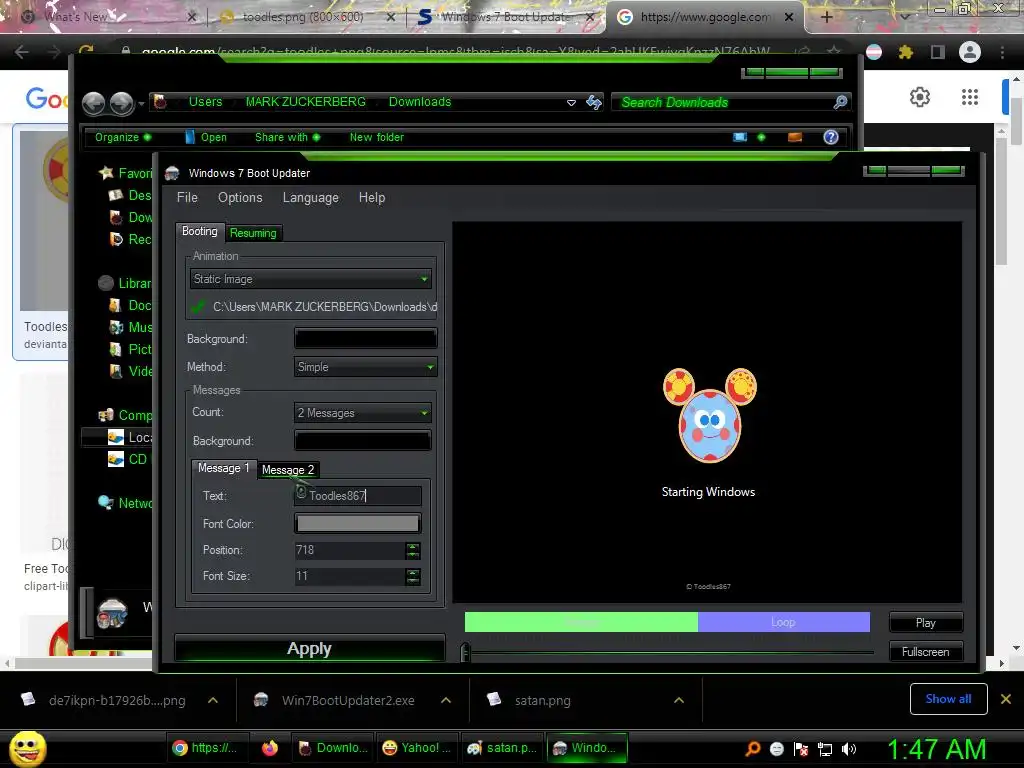This screenshot has height=768, width=1024.
Task: Select the Message 2 tab
Action: click(287, 470)
